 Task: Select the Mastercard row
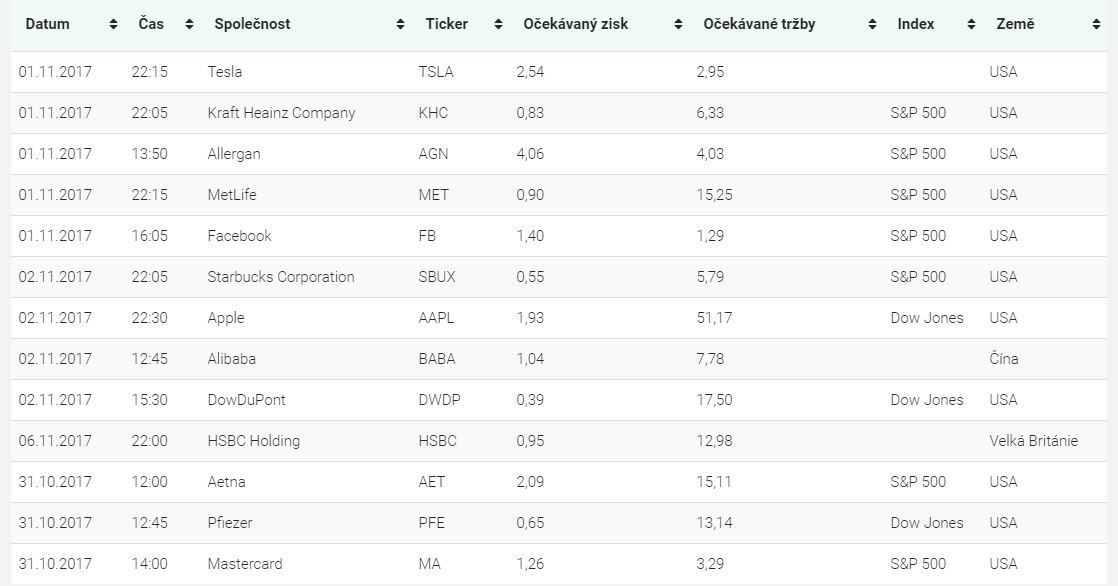pos(559,564)
